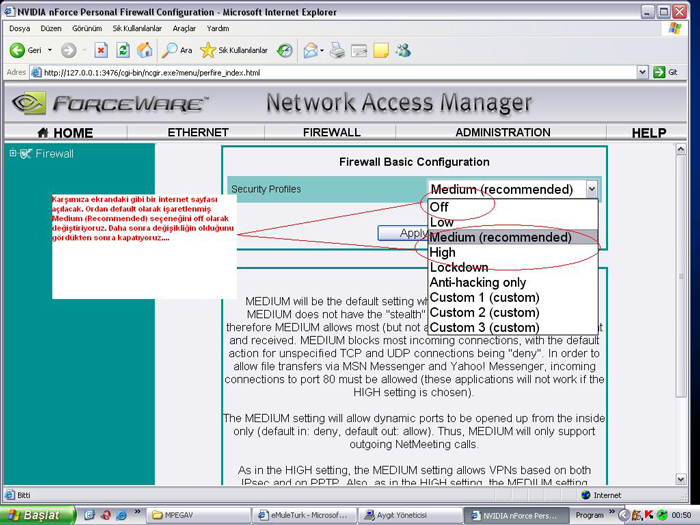This screenshot has width=700, height=525.
Task: Open the Dosya menu
Action: (20, 29)
